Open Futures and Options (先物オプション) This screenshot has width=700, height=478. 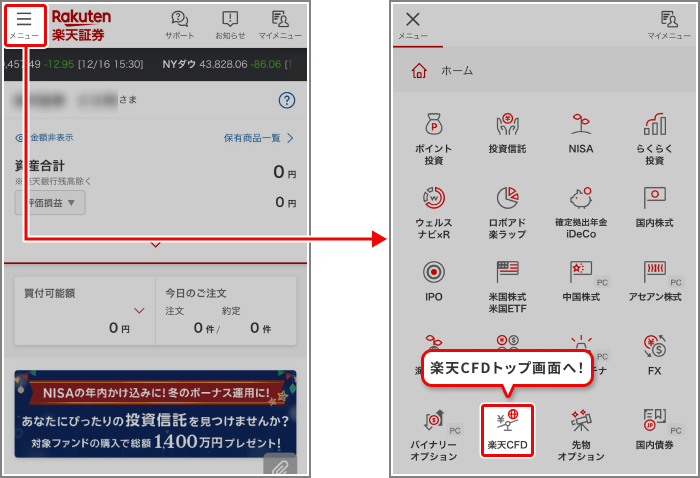coord(581,435)
